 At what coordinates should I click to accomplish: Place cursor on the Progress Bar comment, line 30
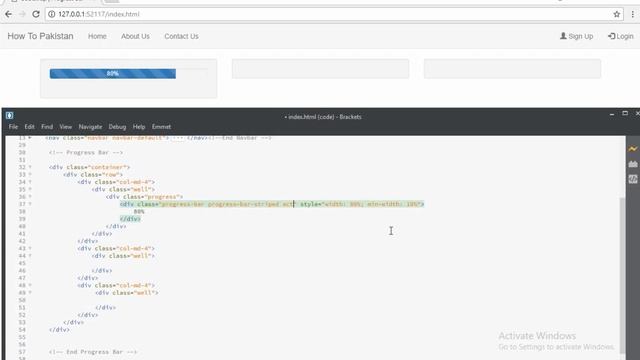click(86, 153)
